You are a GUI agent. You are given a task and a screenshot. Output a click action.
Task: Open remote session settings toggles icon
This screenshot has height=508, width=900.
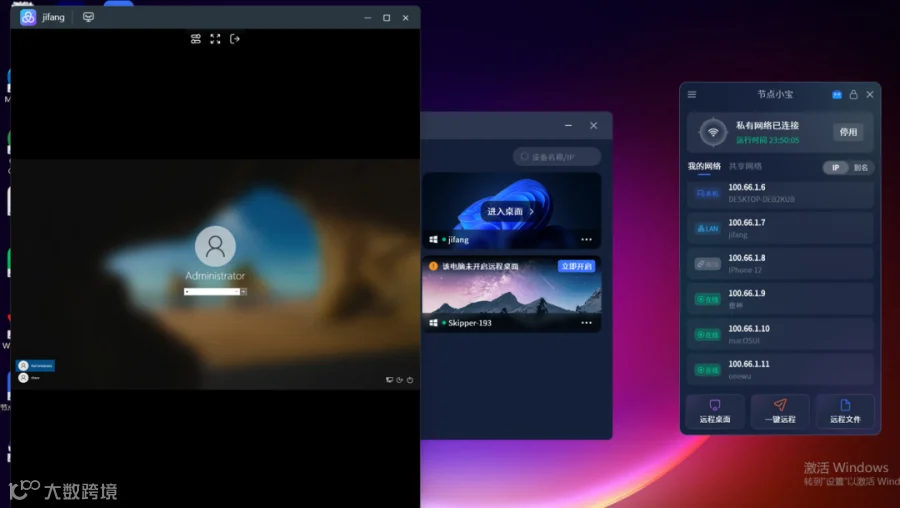[x=196, y=39]
